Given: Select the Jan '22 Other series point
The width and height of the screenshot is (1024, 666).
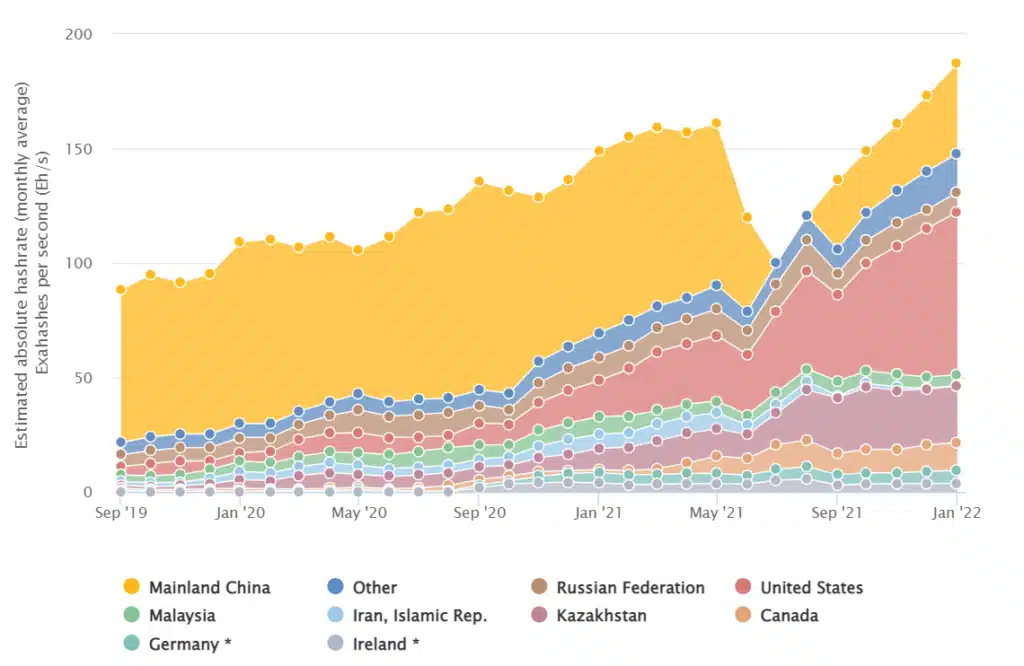Looking at the screenshot, I should click(x=956, y=154).
